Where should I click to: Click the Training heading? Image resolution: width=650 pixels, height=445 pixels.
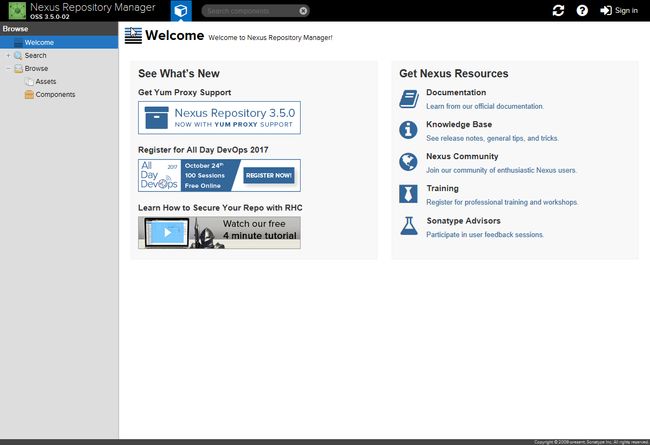tap(442, 188)
